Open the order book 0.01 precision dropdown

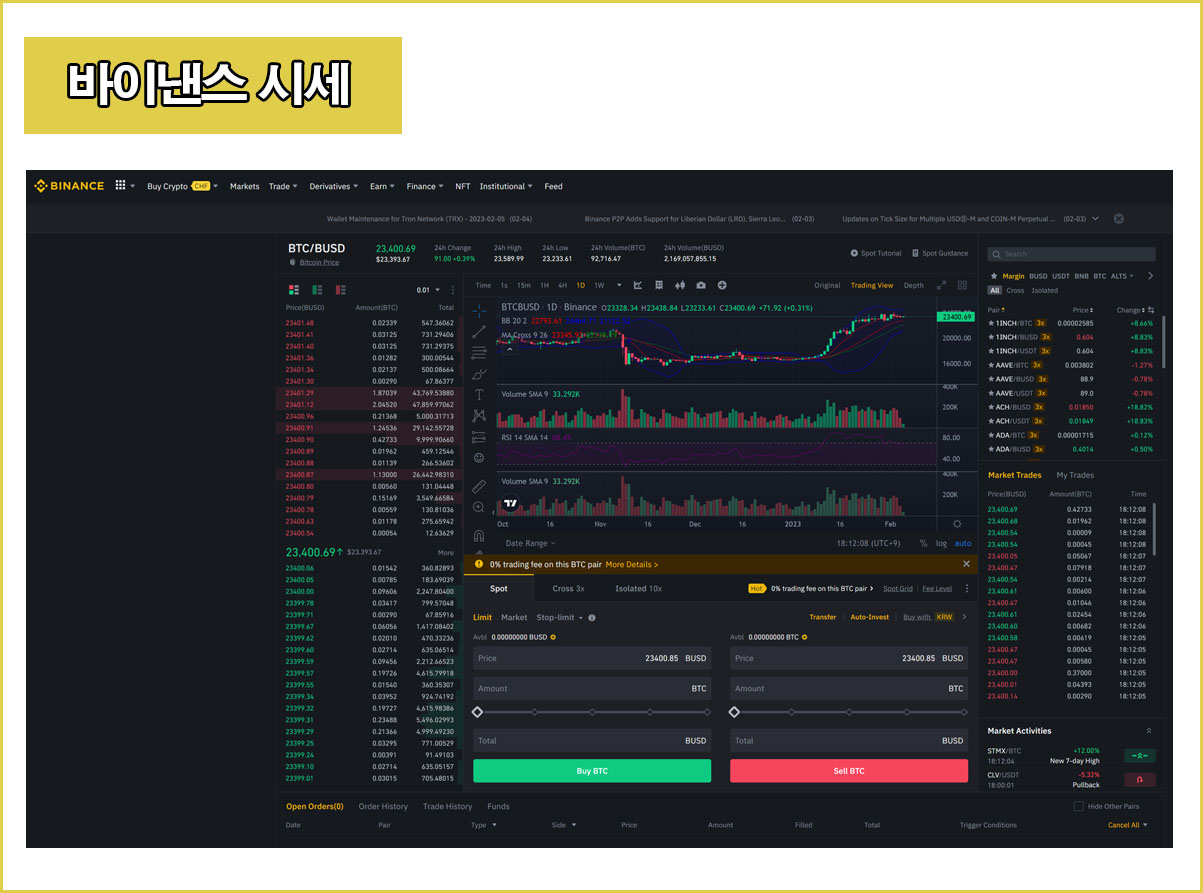(427, 290)
